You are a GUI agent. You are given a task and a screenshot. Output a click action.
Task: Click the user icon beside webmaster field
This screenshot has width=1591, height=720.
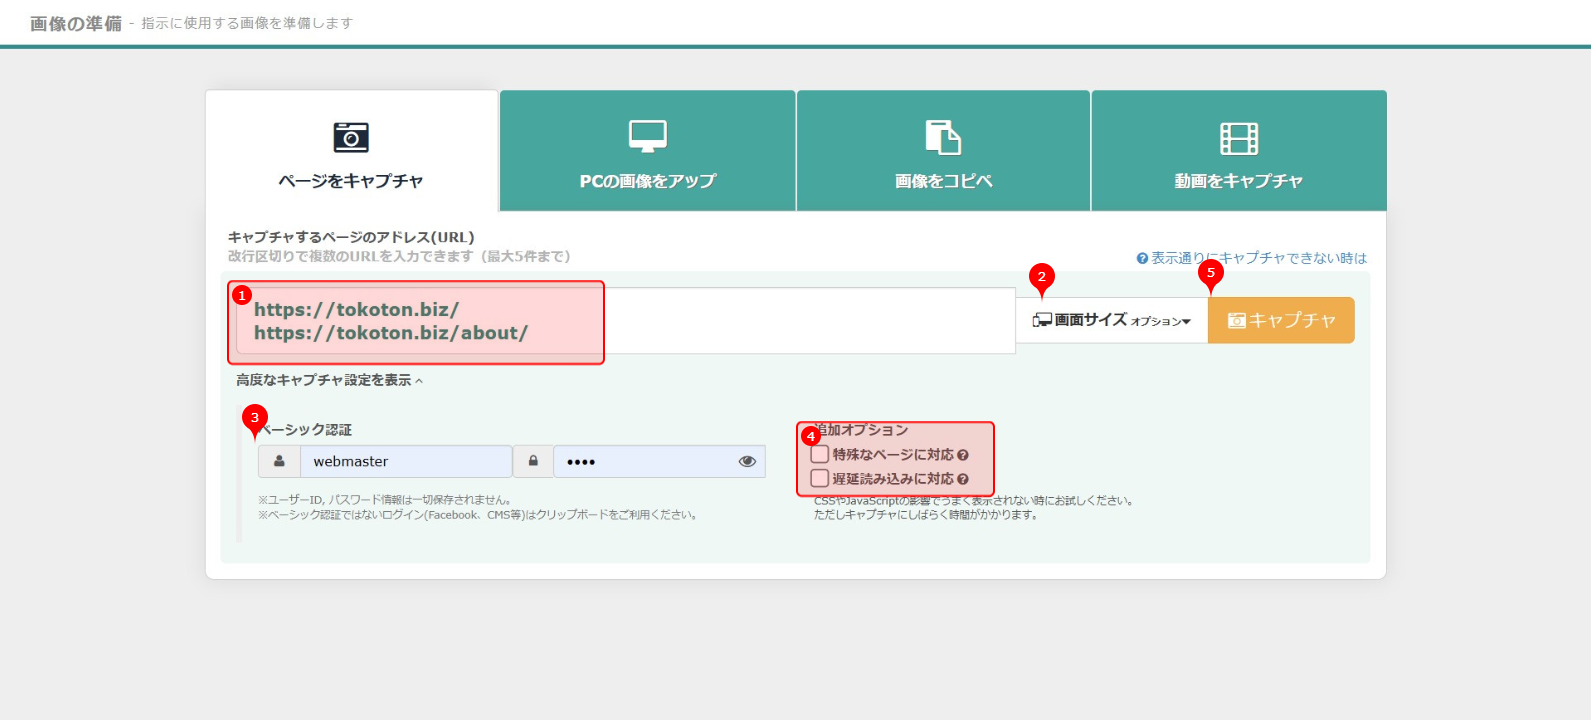pos(280,461)
